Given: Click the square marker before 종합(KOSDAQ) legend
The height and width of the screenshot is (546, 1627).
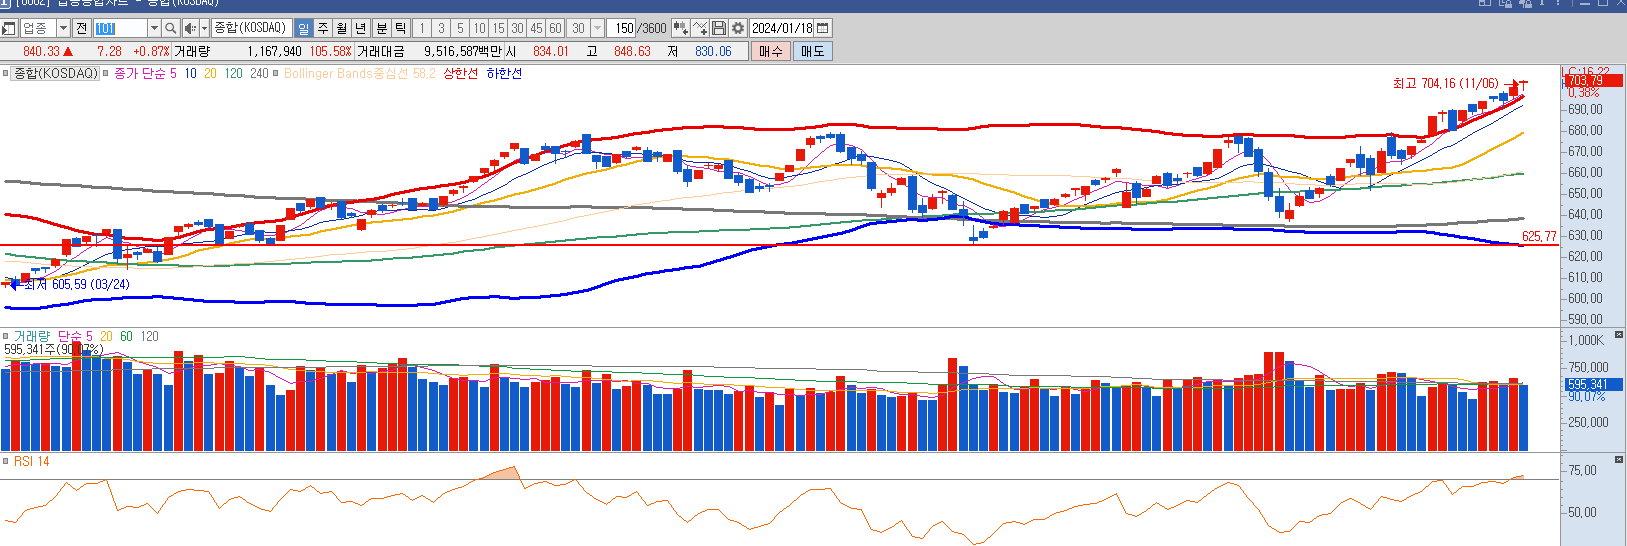Looking at the screenshot, I should point(6,73).
